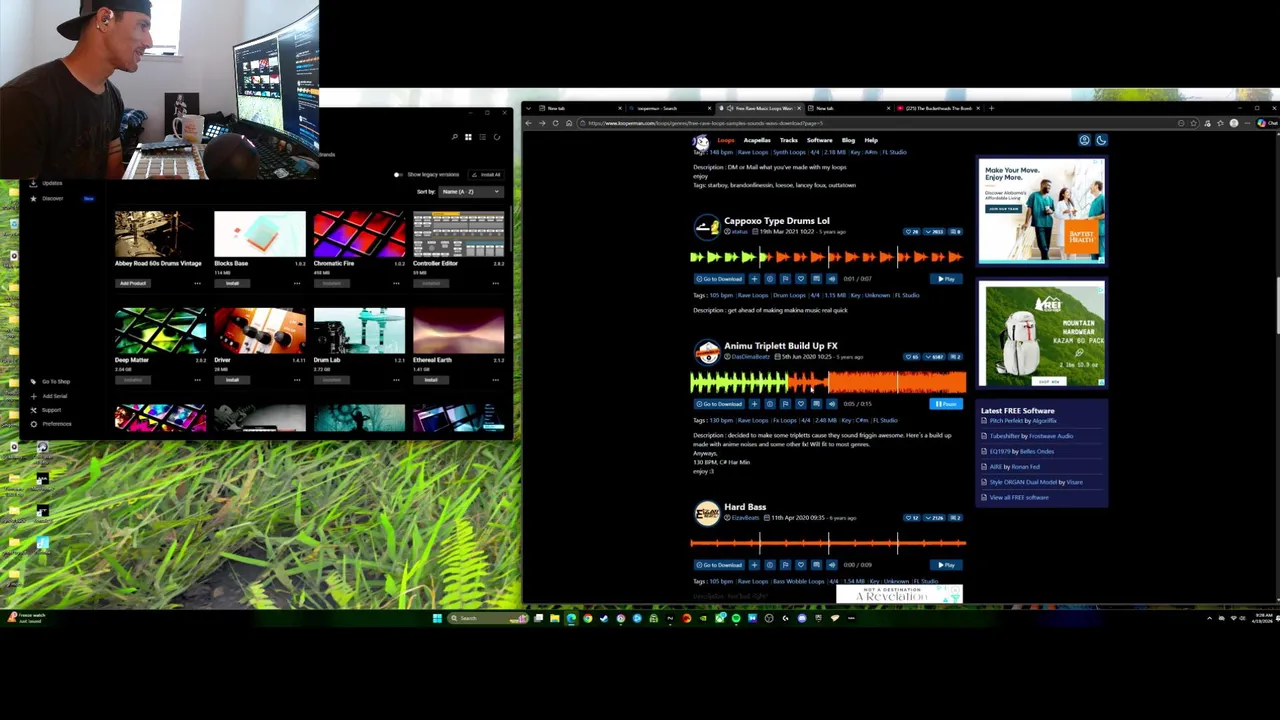Open more options for Drum Lab

[396, 380]
